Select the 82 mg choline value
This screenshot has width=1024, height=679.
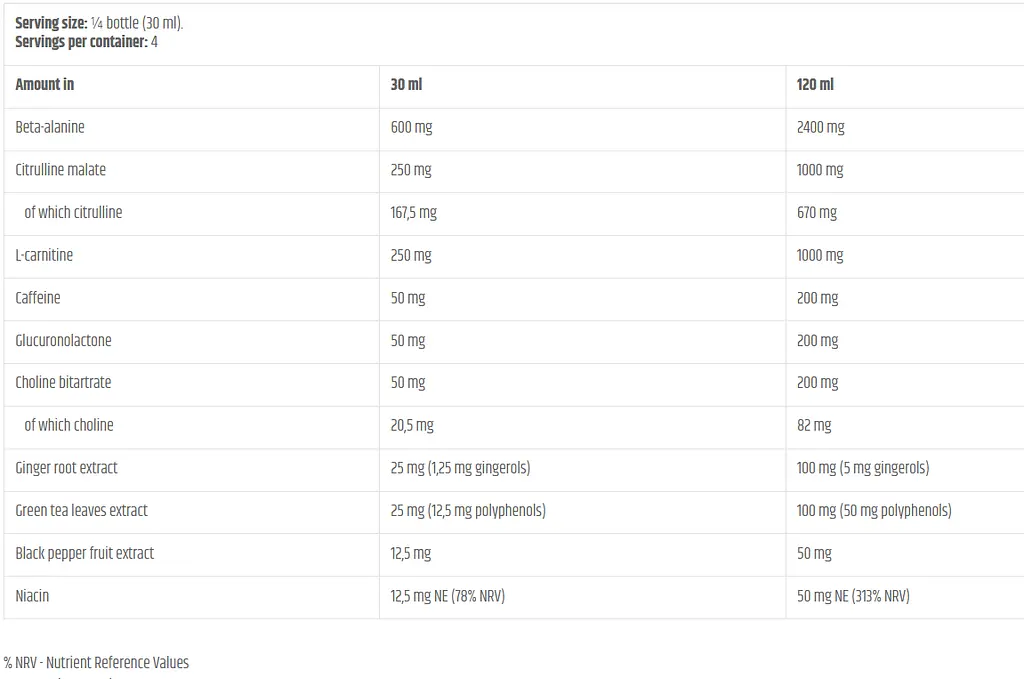[x=814, y=426]
